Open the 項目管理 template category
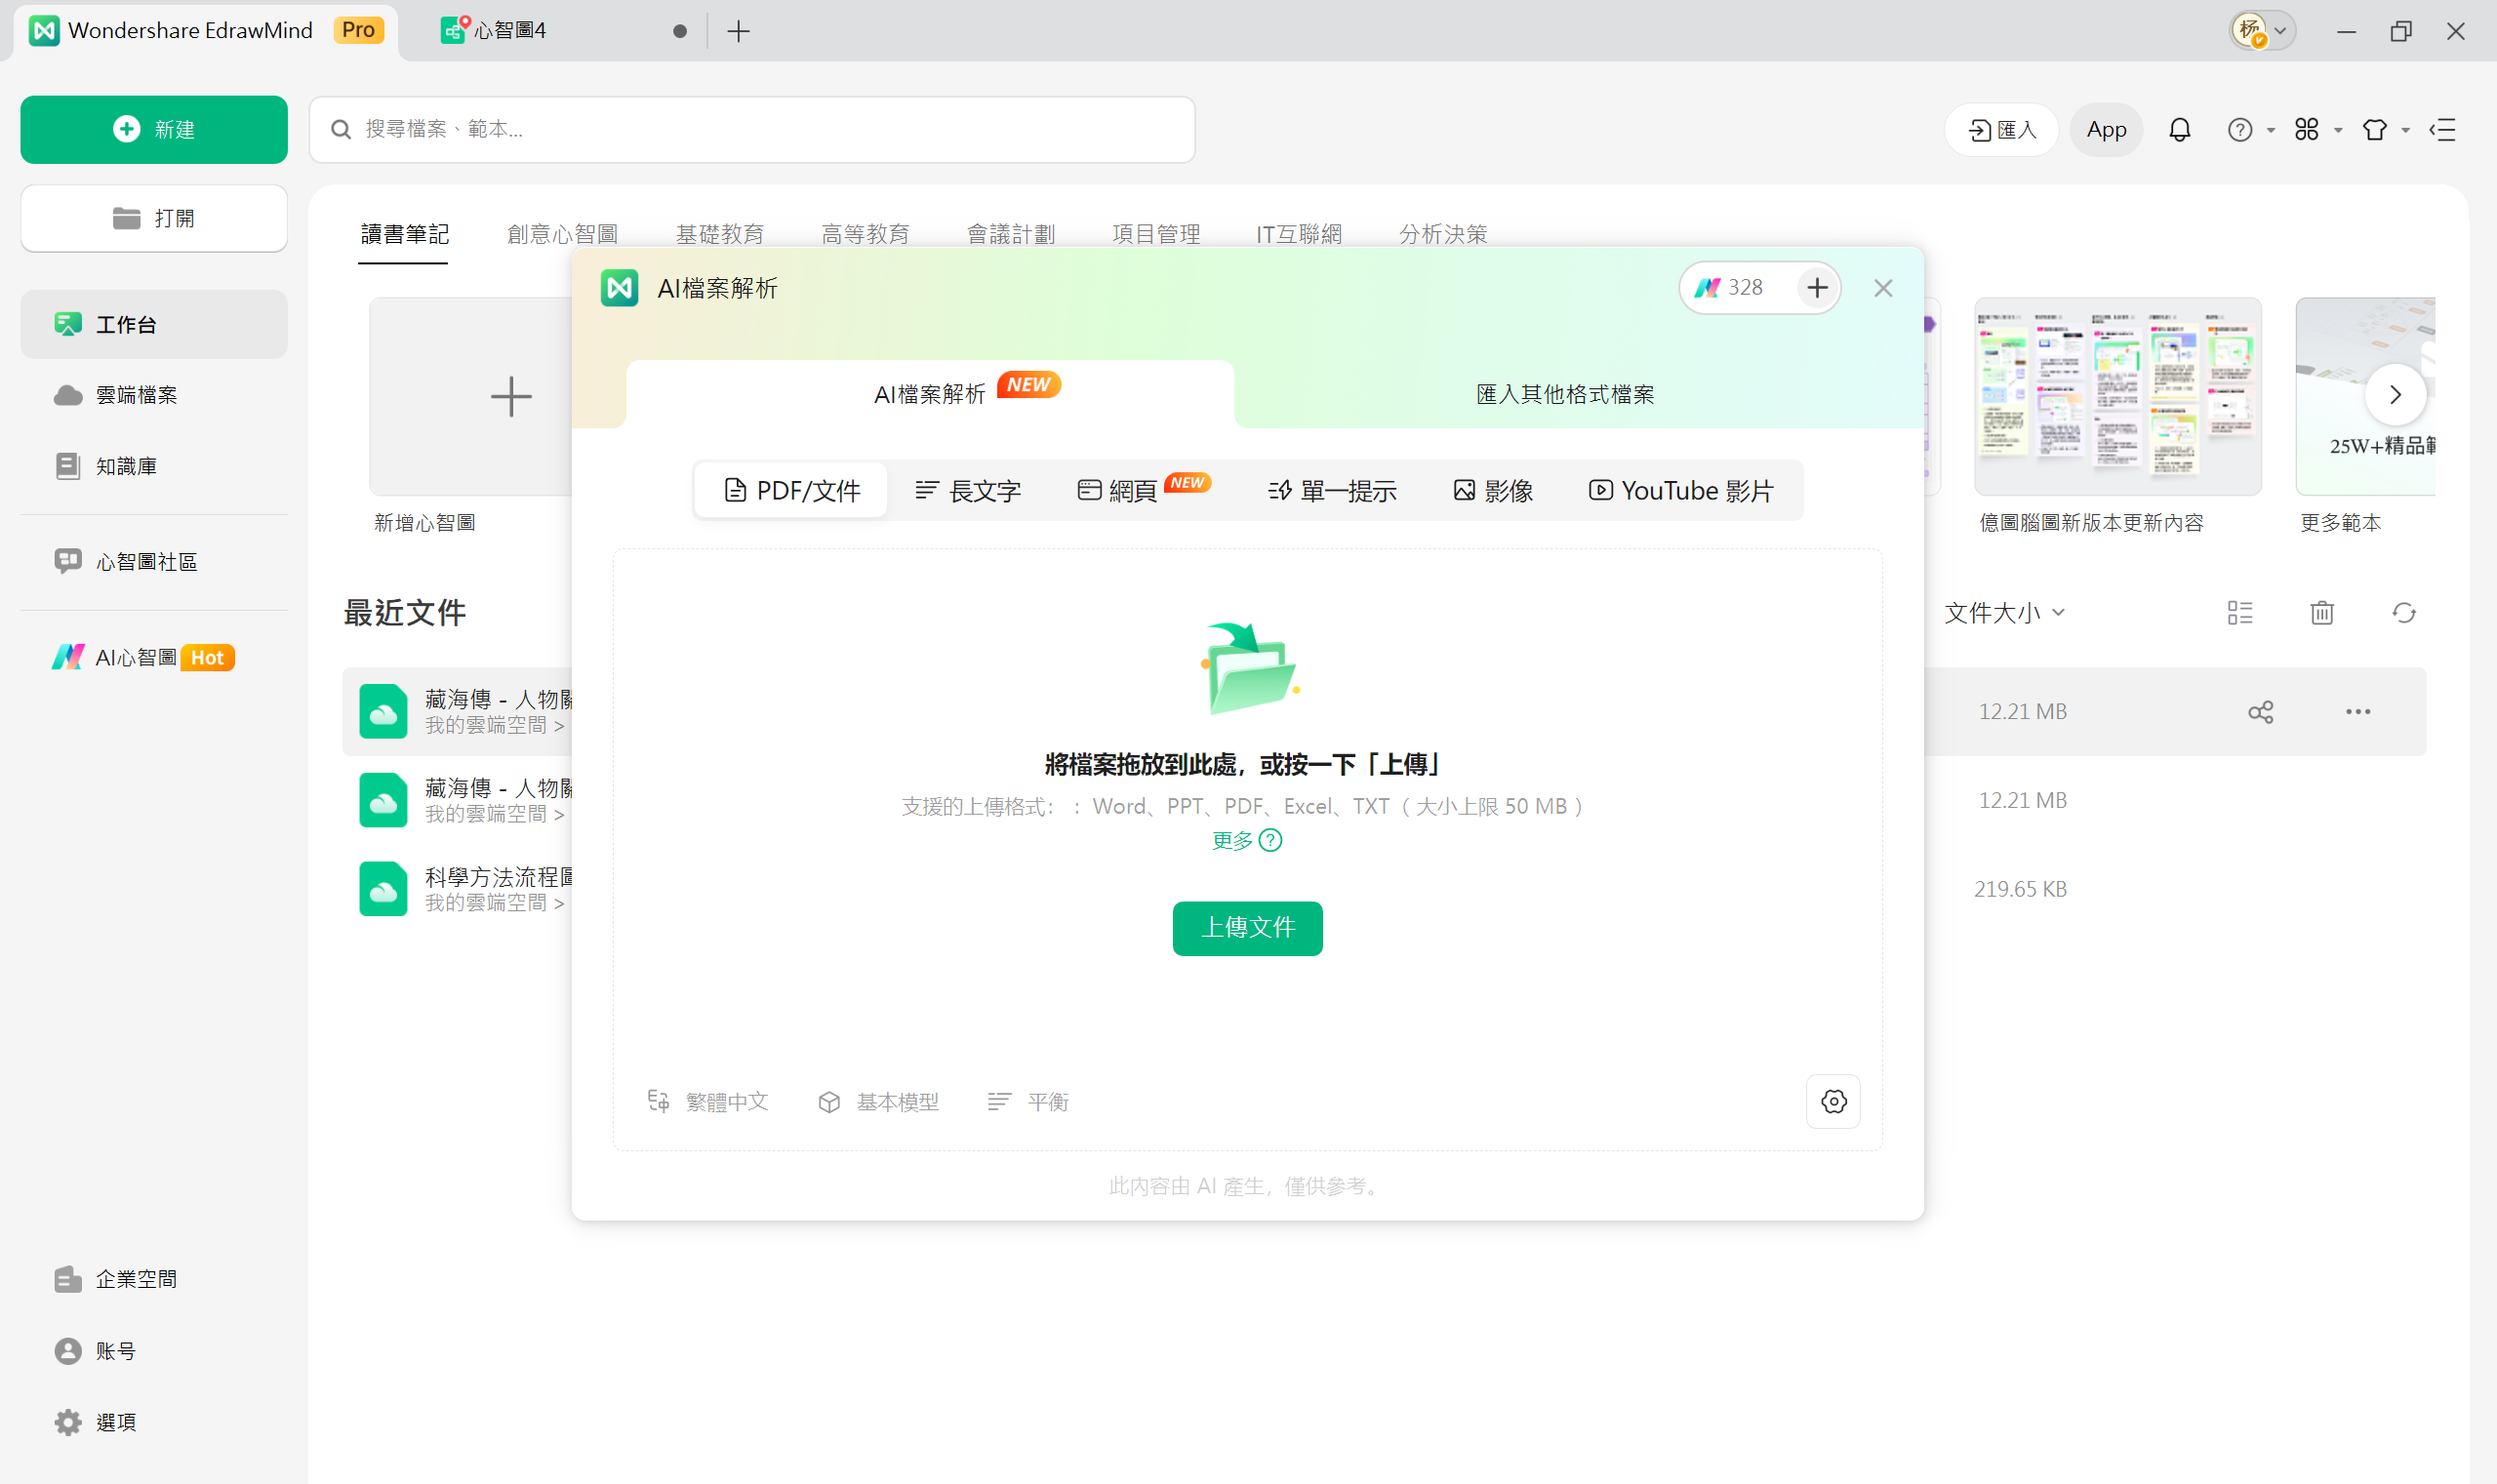This screenshot has width=2497, height=1484. coord(1156,233)
